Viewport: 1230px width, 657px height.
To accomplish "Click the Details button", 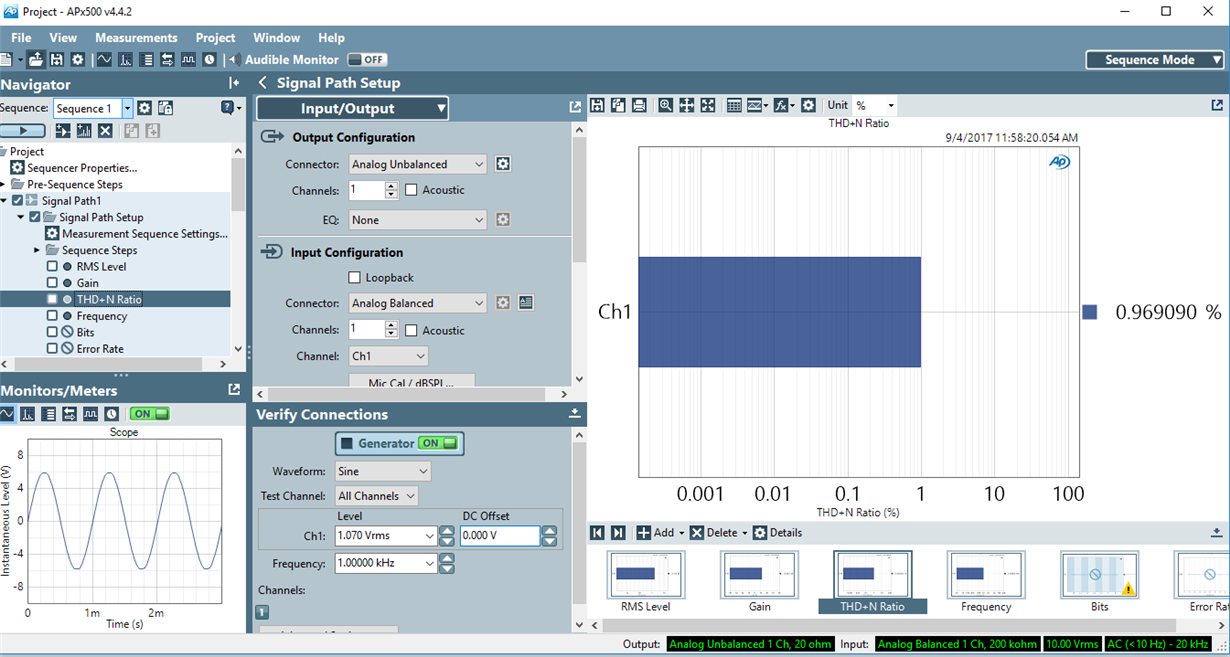I will point(777,533).
